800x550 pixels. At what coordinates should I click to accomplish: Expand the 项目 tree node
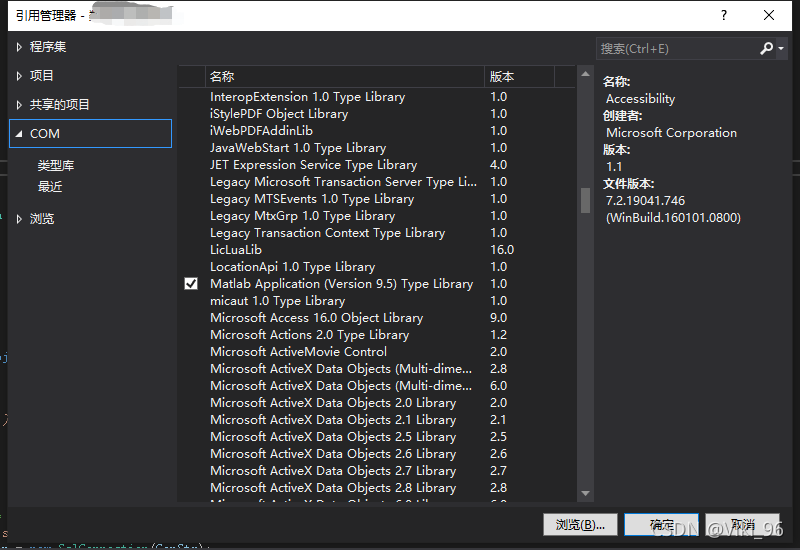[x=19, y=76]
